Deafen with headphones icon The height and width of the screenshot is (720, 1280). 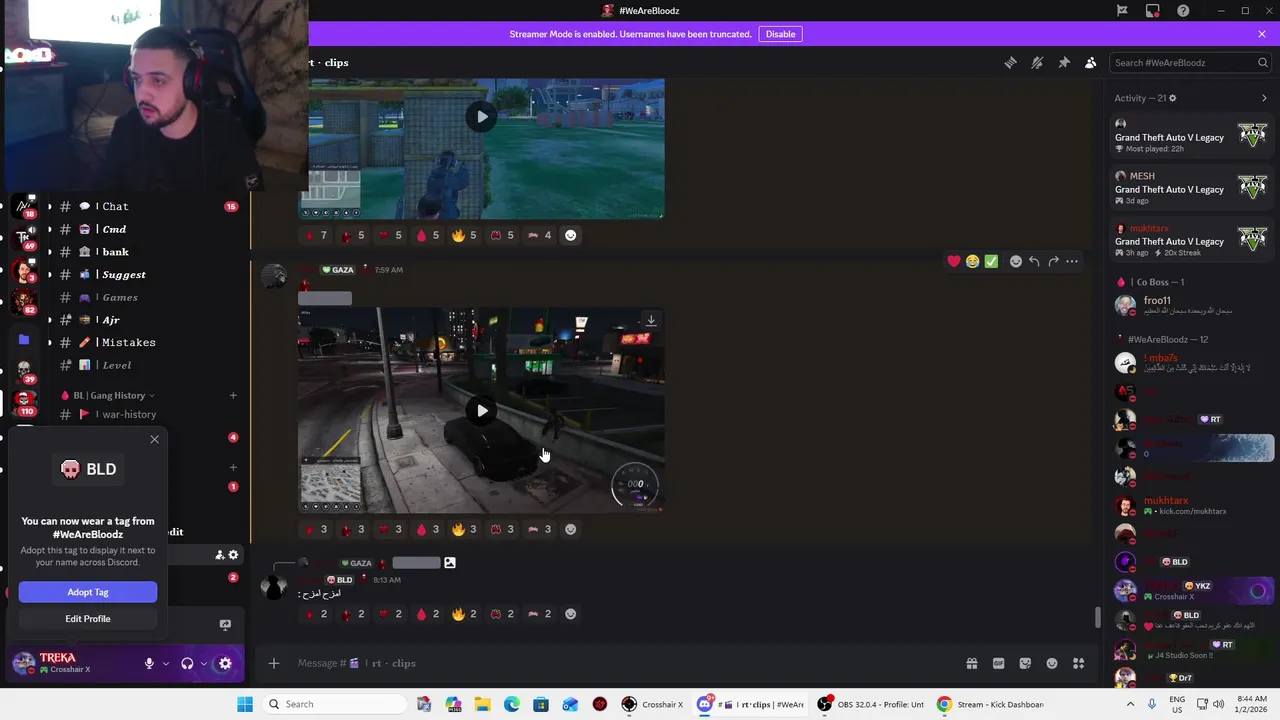pyautogui.click(x=187, y=663)
